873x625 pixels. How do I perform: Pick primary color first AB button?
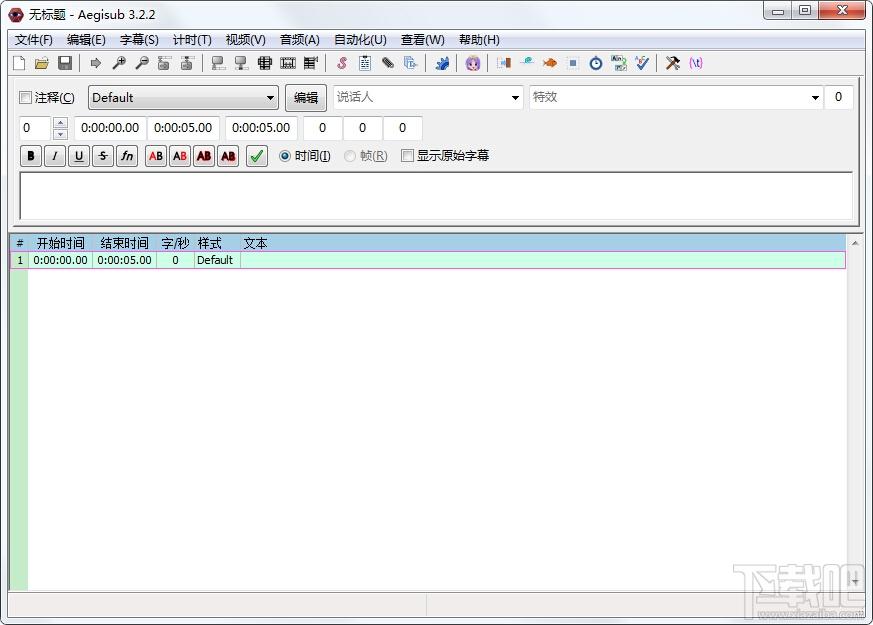click(156, 156)
